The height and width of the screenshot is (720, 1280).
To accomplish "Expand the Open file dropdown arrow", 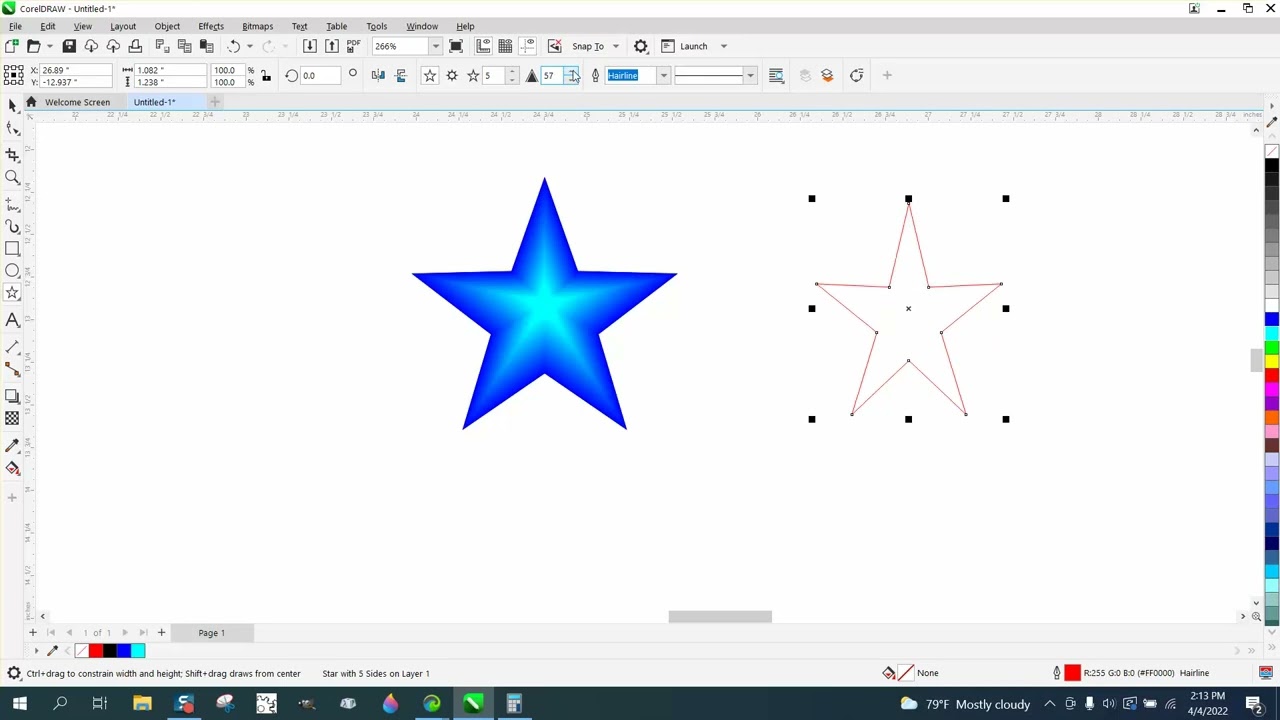I will pyautogui.click(x=49, y=46).
